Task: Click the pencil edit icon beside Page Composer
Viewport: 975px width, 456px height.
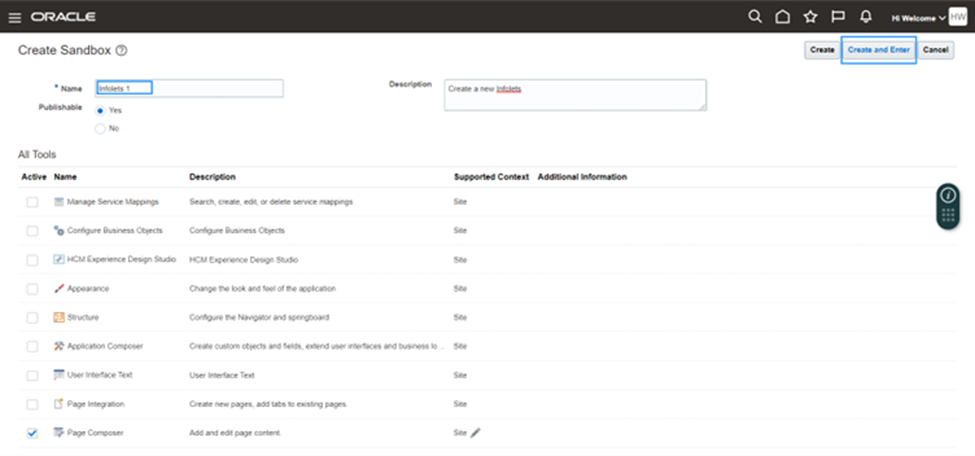Action: (476, 432)
